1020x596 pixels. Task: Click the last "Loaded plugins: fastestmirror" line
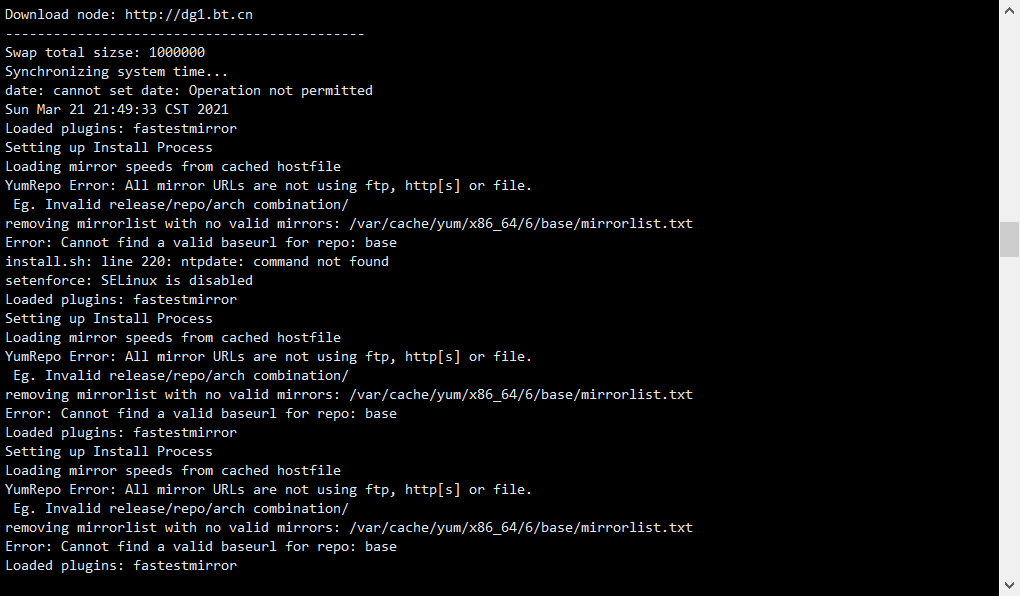click(120, 565)
